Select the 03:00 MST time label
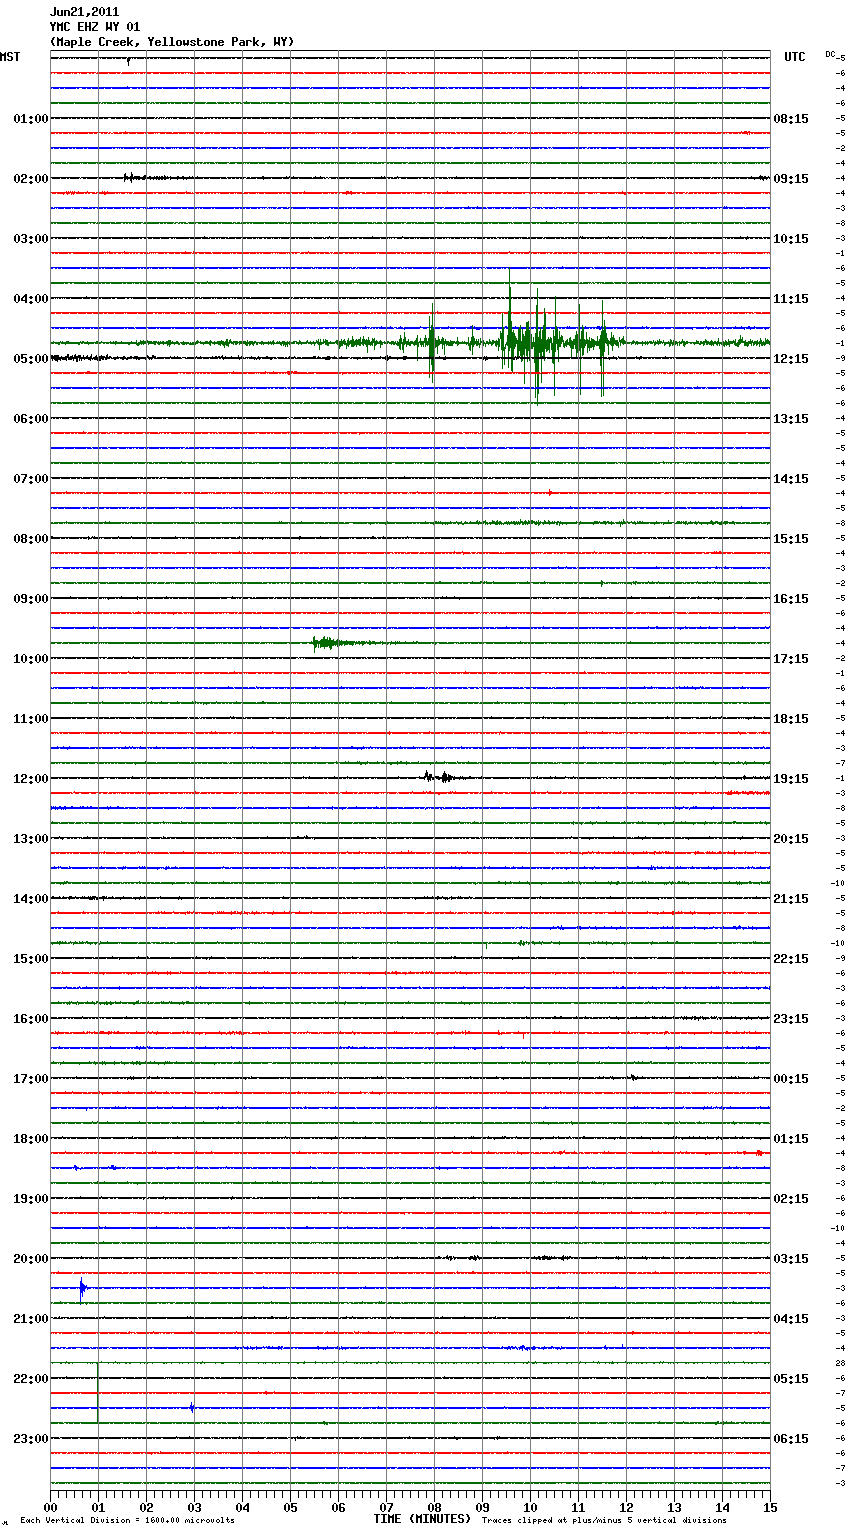Viewport: 850px width, 1534px height. pyautogui.click(x=31, y=239)
